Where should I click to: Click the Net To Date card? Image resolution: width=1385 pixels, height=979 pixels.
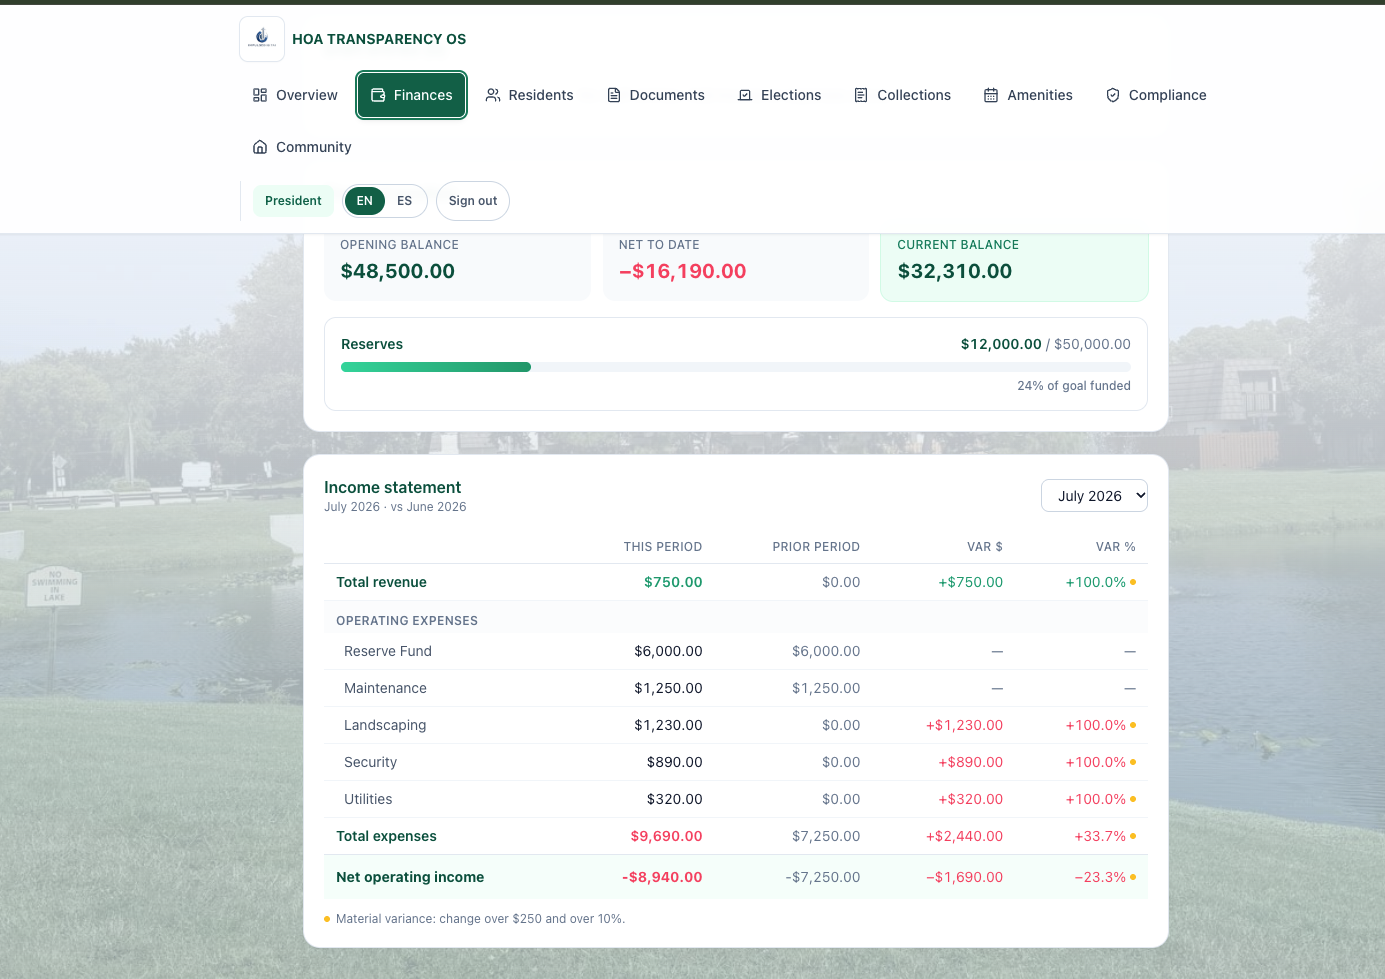736,267
